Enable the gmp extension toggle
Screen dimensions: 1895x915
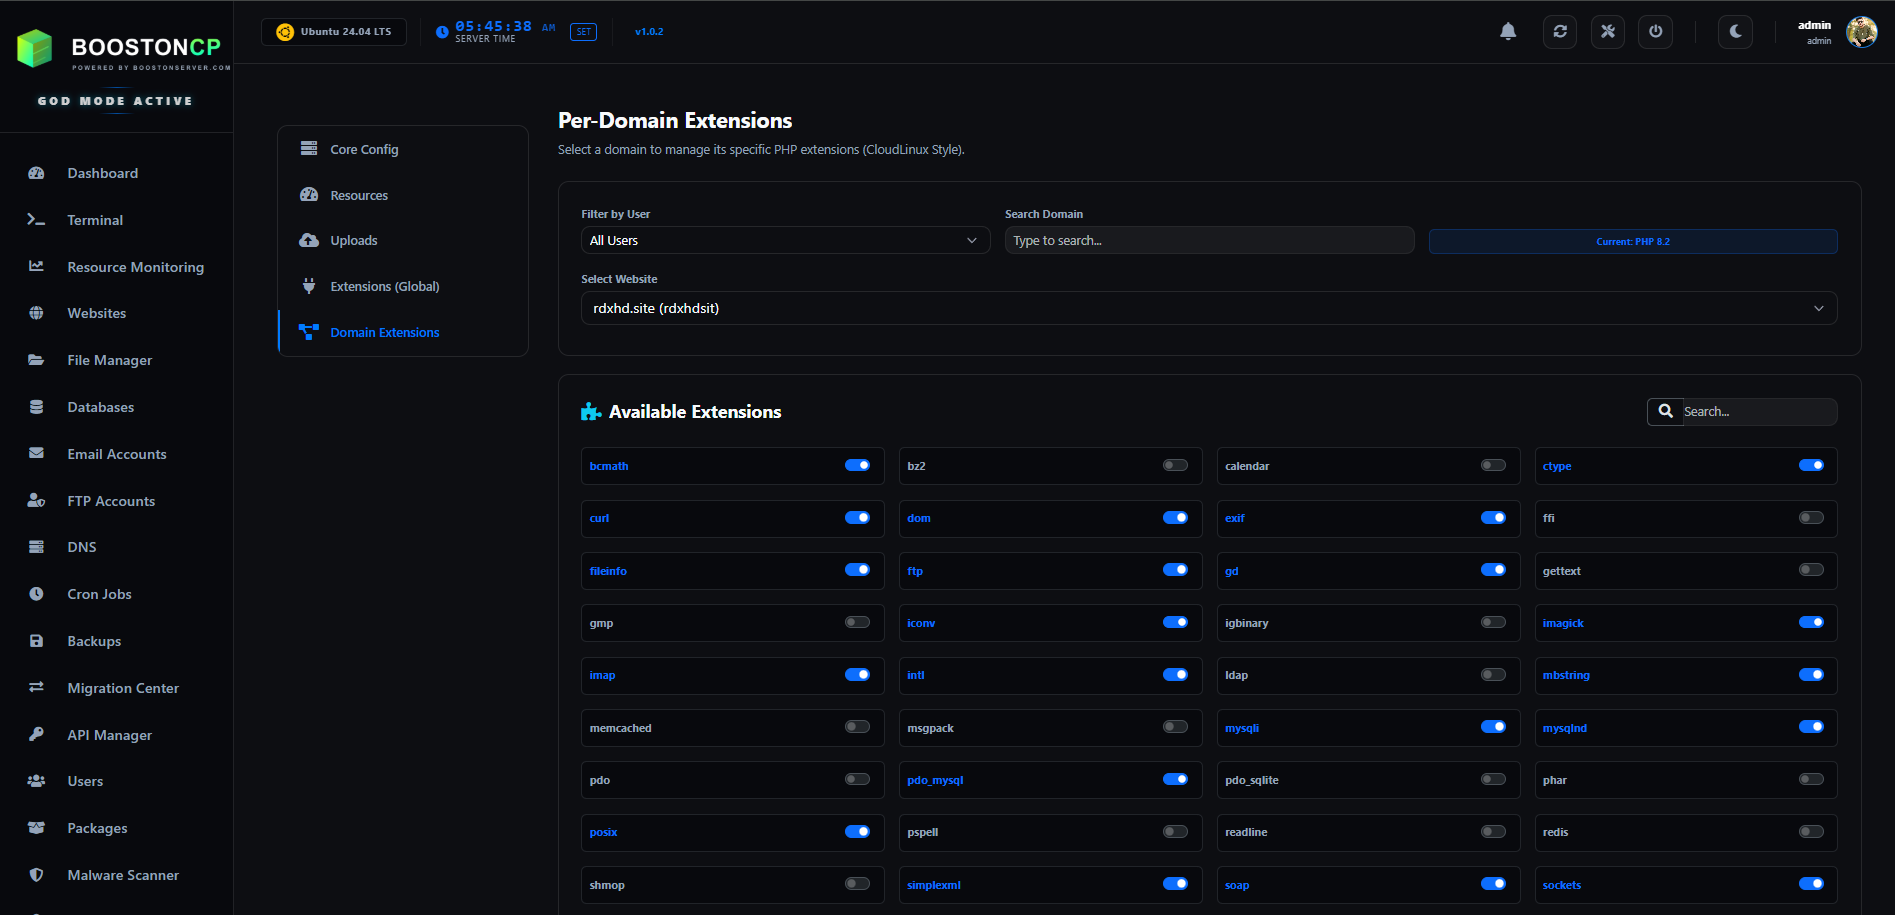(857, 622)
